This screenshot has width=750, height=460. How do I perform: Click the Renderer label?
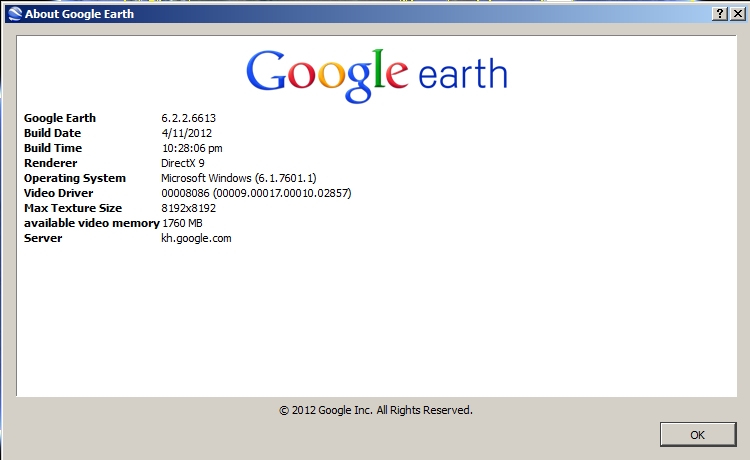[x=51, y=163]
